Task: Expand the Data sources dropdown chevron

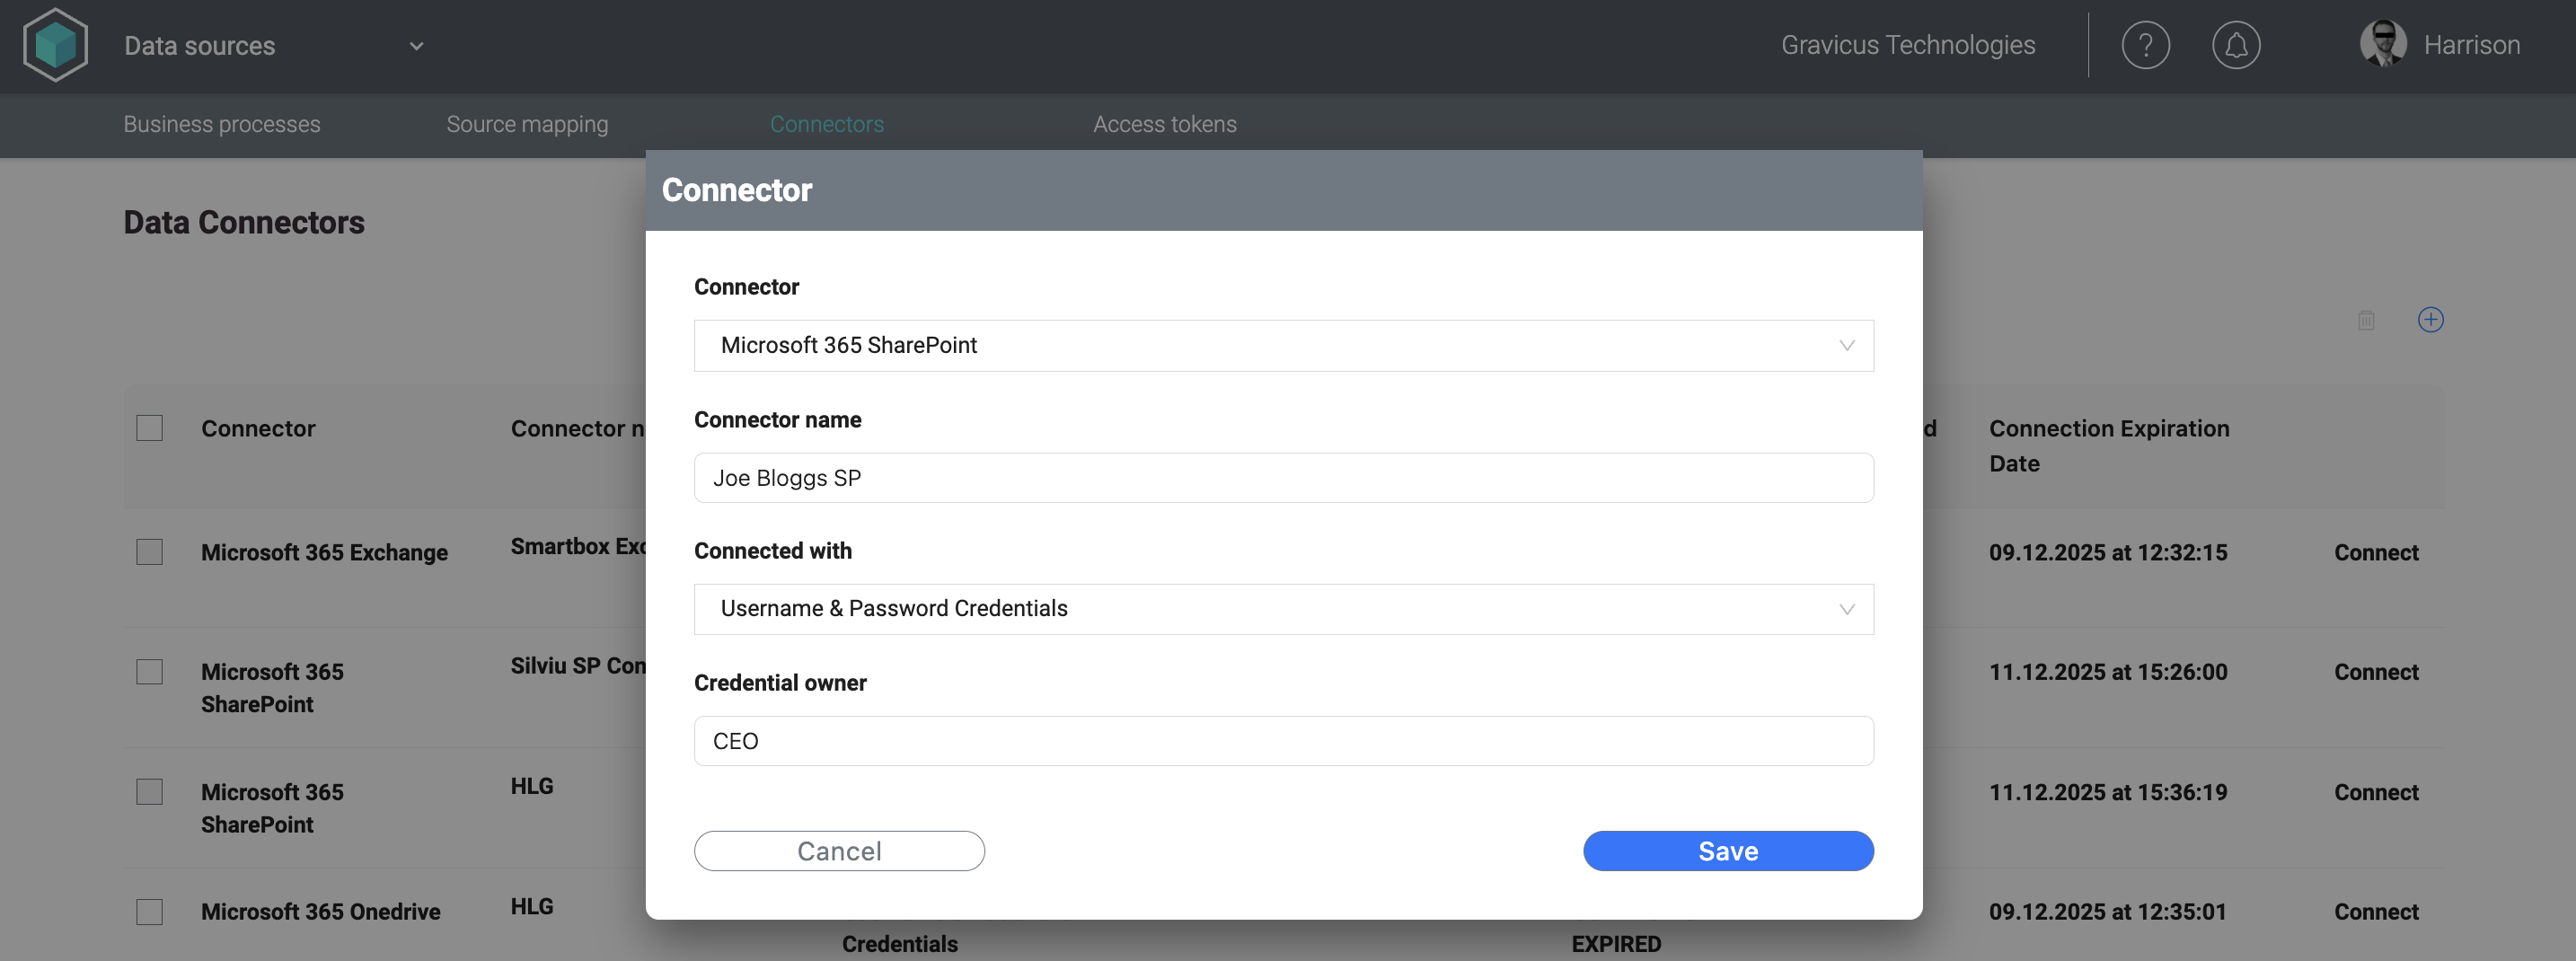Action: click(416, 46)
